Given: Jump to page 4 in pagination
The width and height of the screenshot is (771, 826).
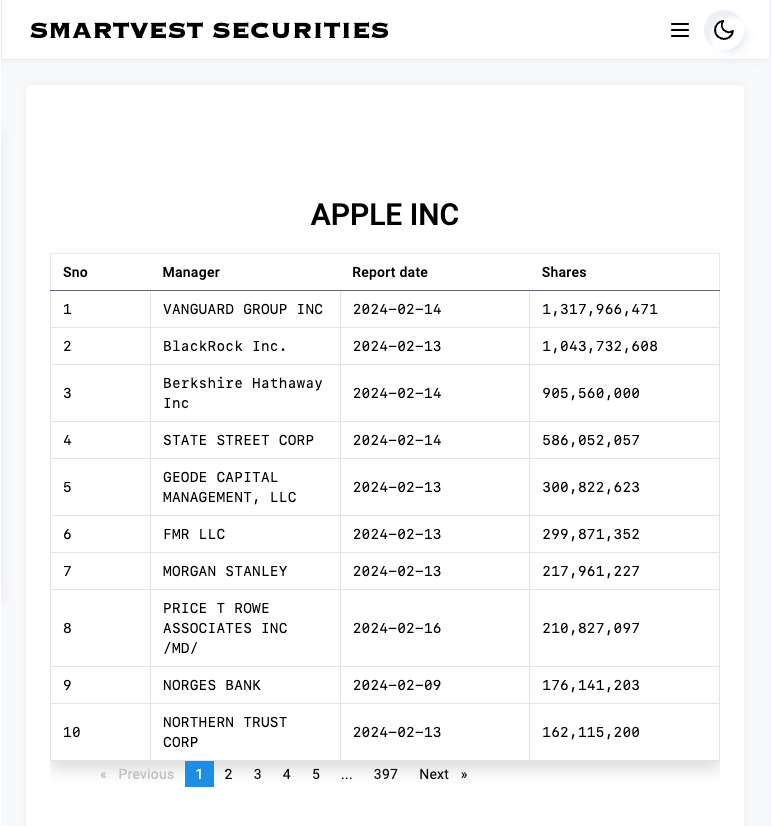Looking at the screenshot, I should (x=286, y=774).
